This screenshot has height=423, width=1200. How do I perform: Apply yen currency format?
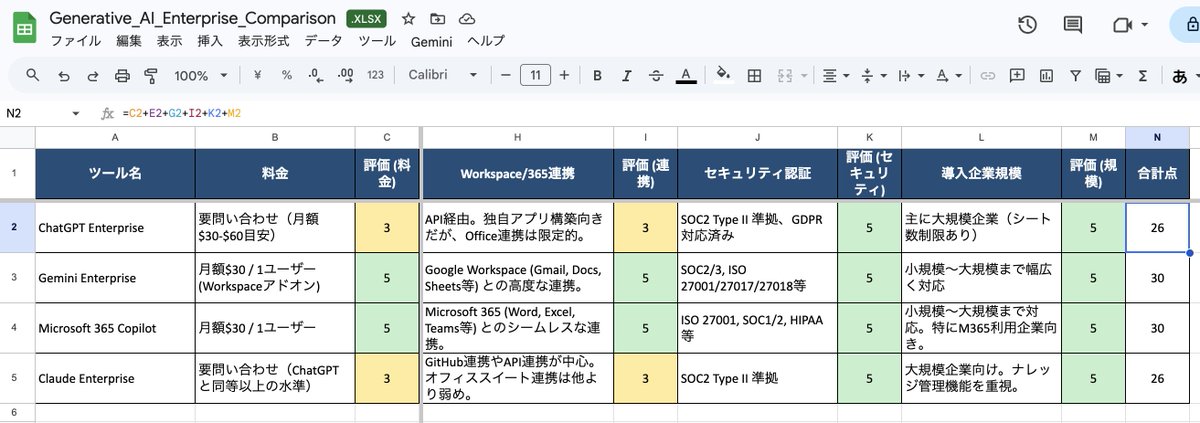click(257, 75)
